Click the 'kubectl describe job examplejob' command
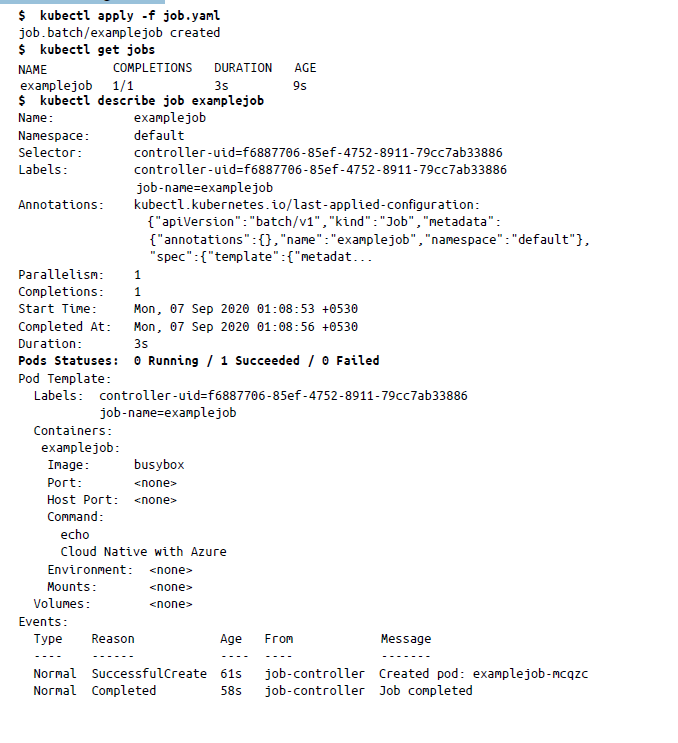 (151, 101)
